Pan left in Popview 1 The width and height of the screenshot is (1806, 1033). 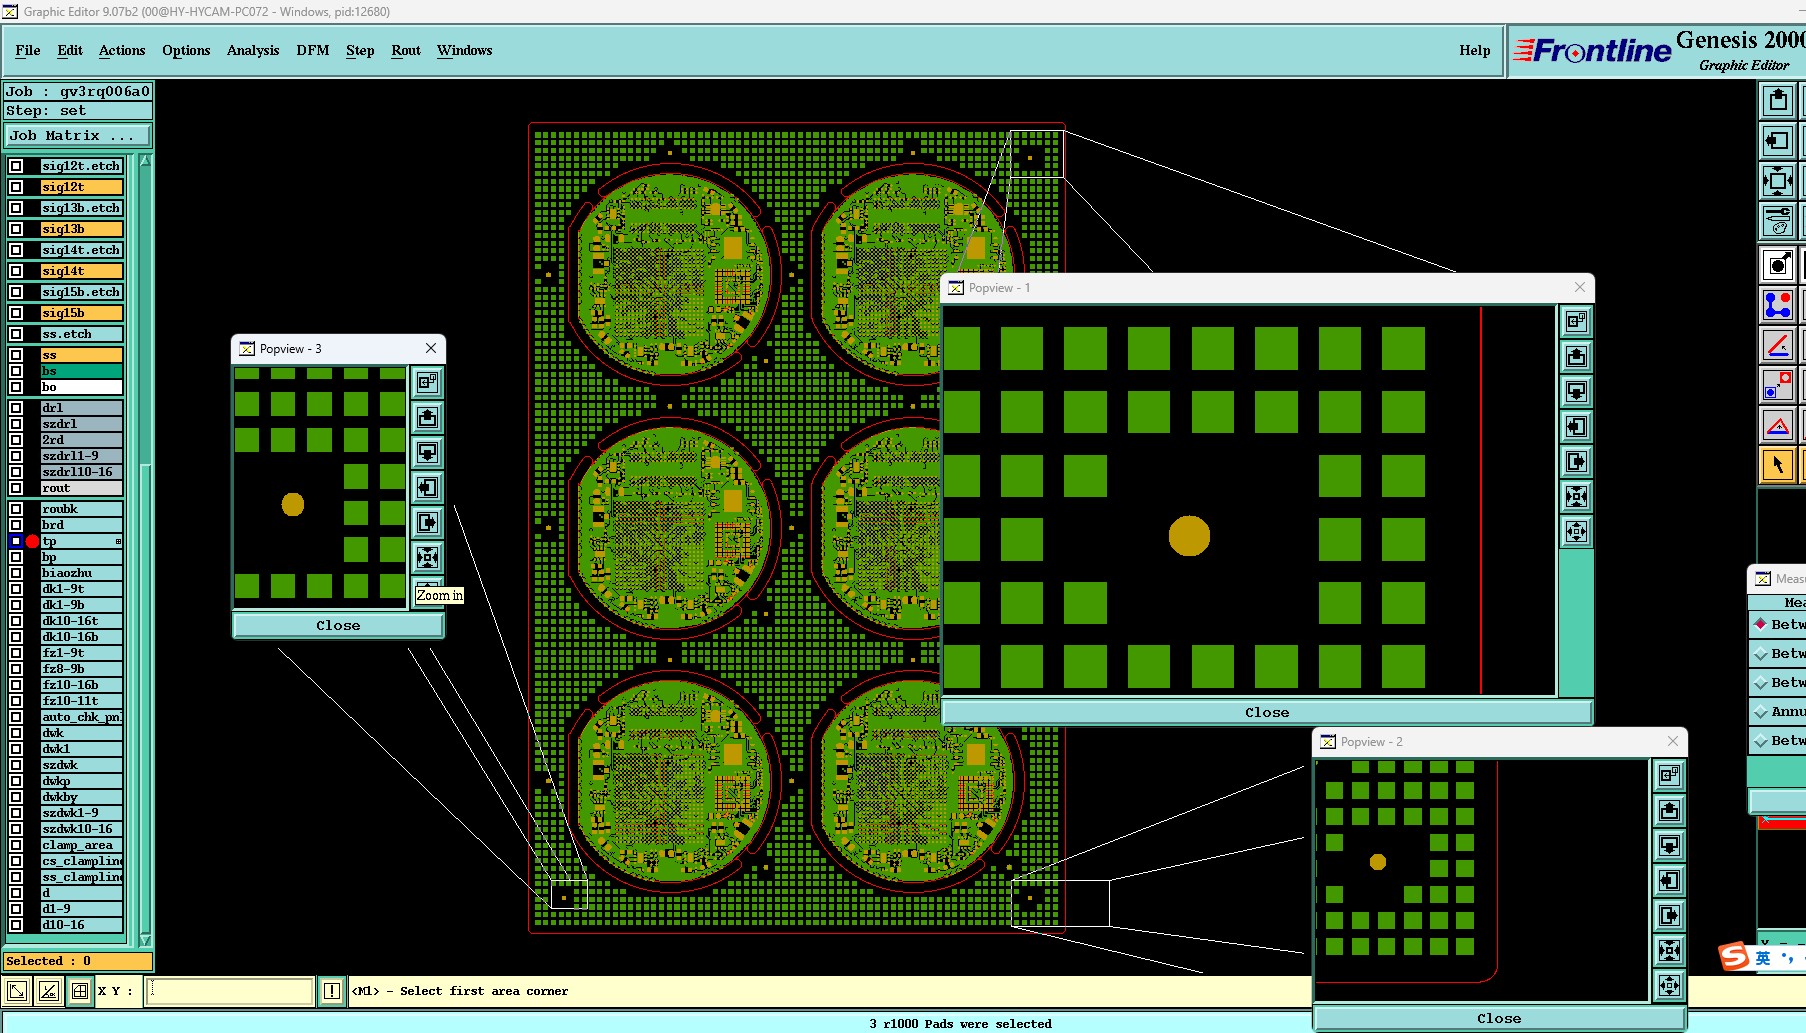[1576, 427]
